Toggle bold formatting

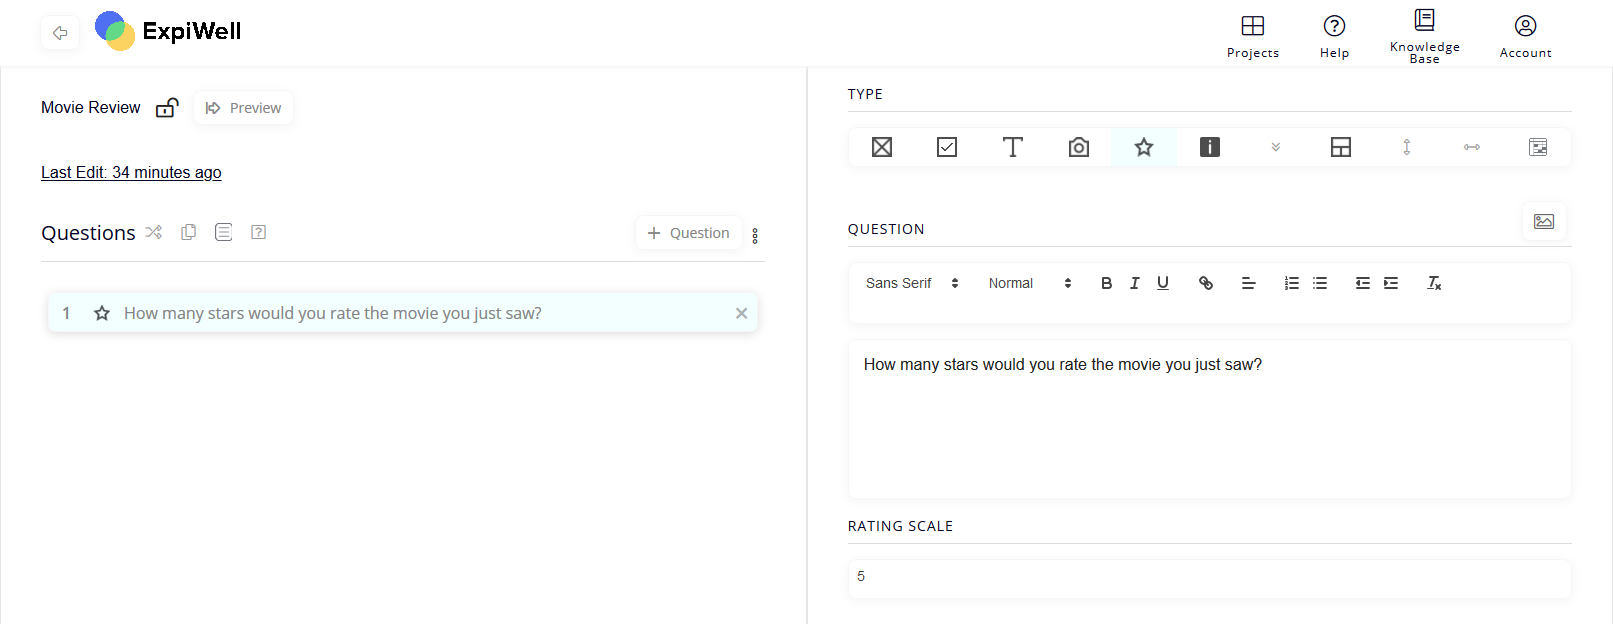coord(1106,283)
